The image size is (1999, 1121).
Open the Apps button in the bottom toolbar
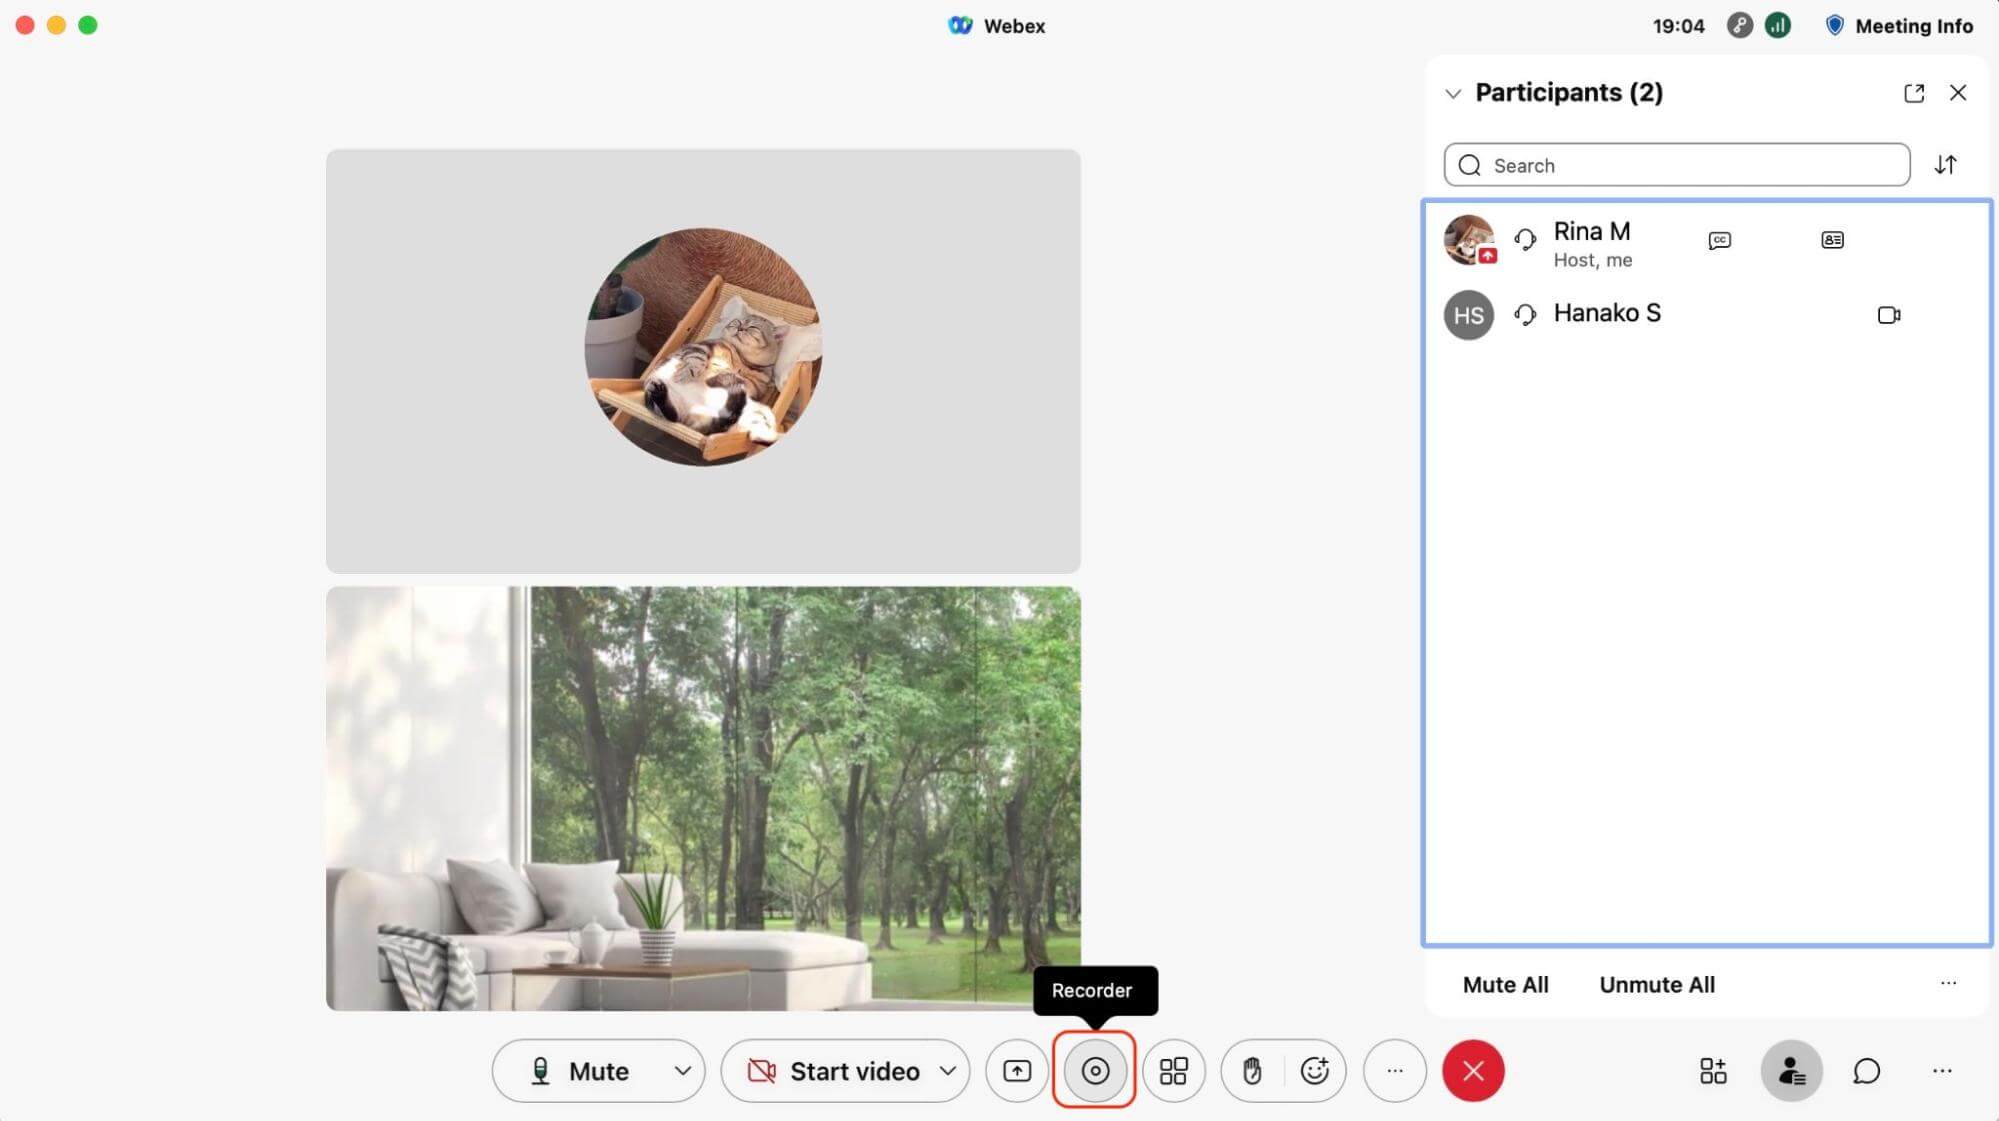1713,1071
